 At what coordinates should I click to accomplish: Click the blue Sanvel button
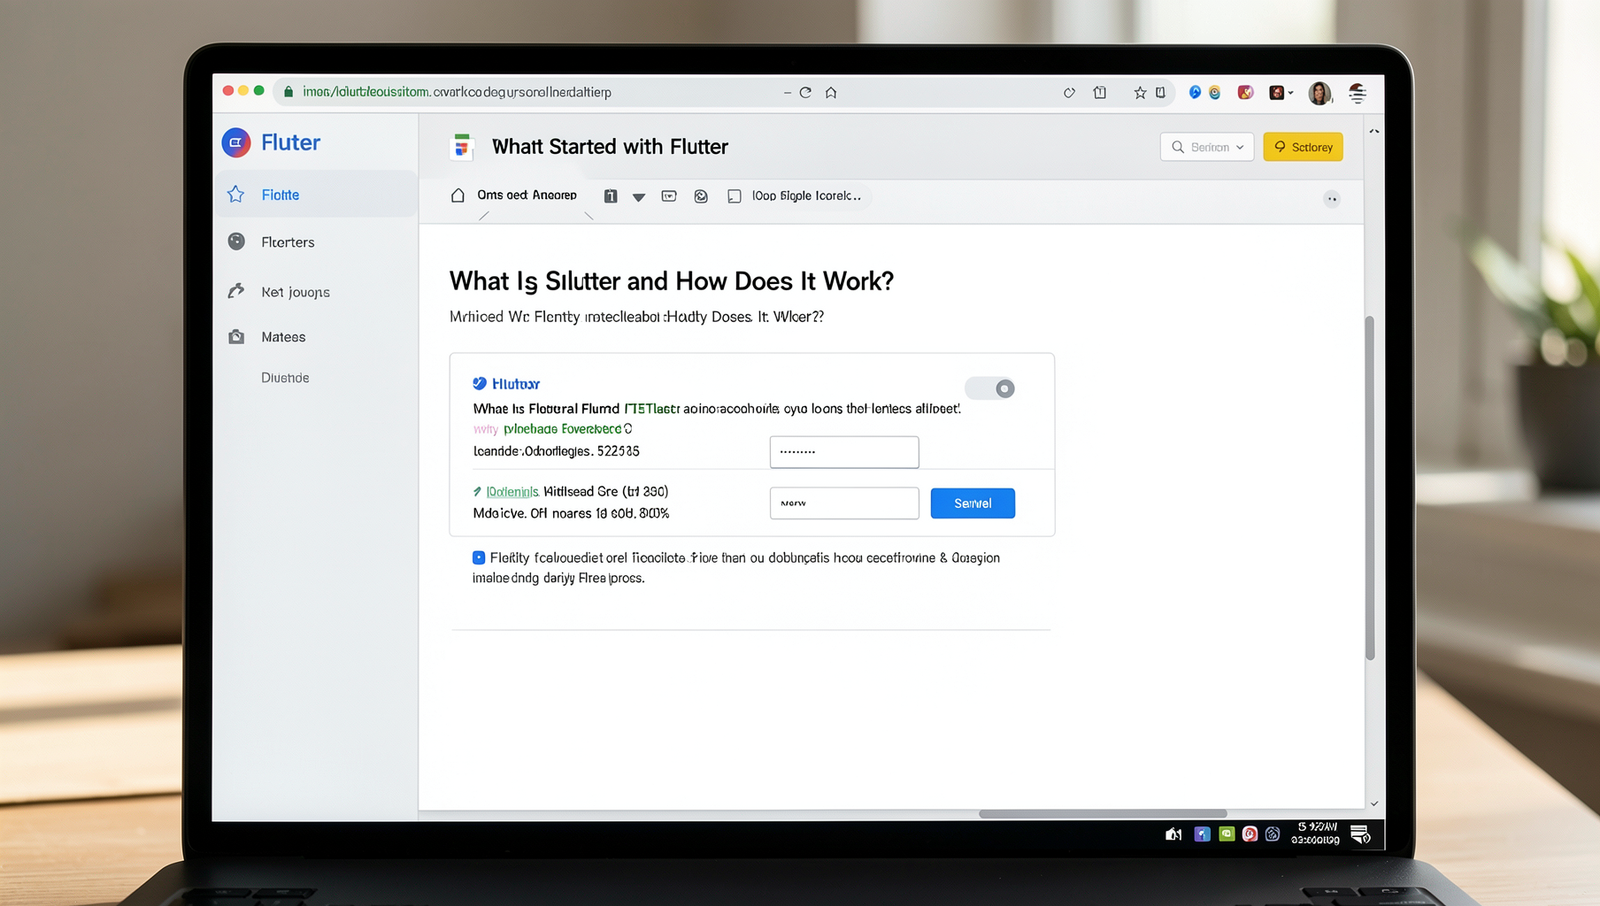point(972,503)
